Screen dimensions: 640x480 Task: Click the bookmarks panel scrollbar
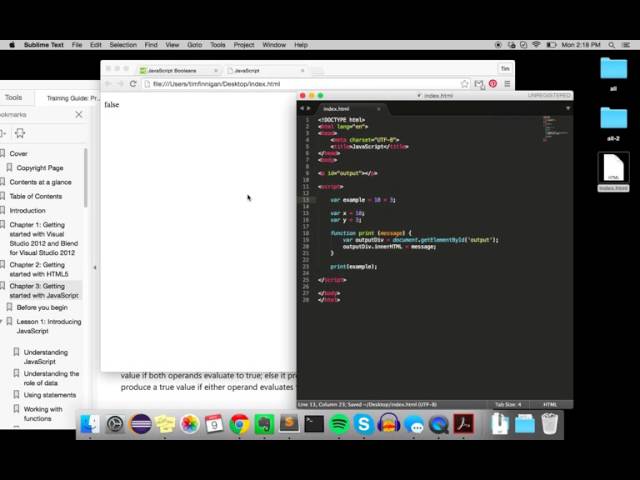click(x=86, y=178)
